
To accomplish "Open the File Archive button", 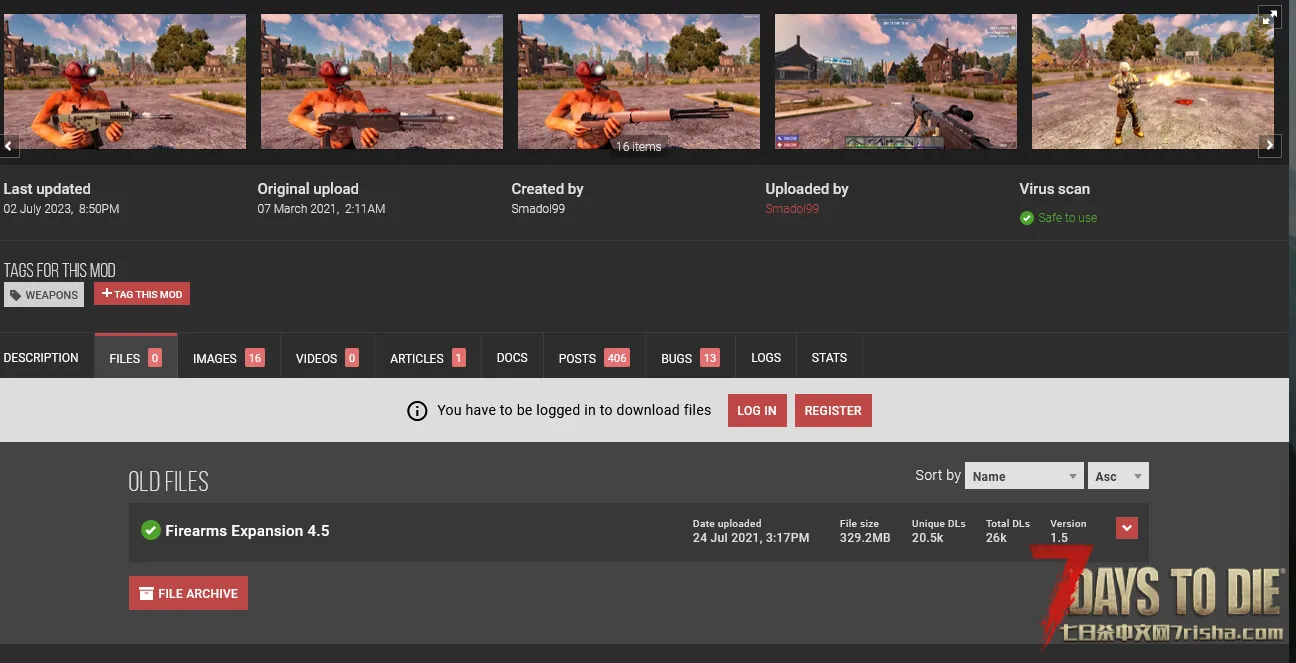I will coord(188,593).
